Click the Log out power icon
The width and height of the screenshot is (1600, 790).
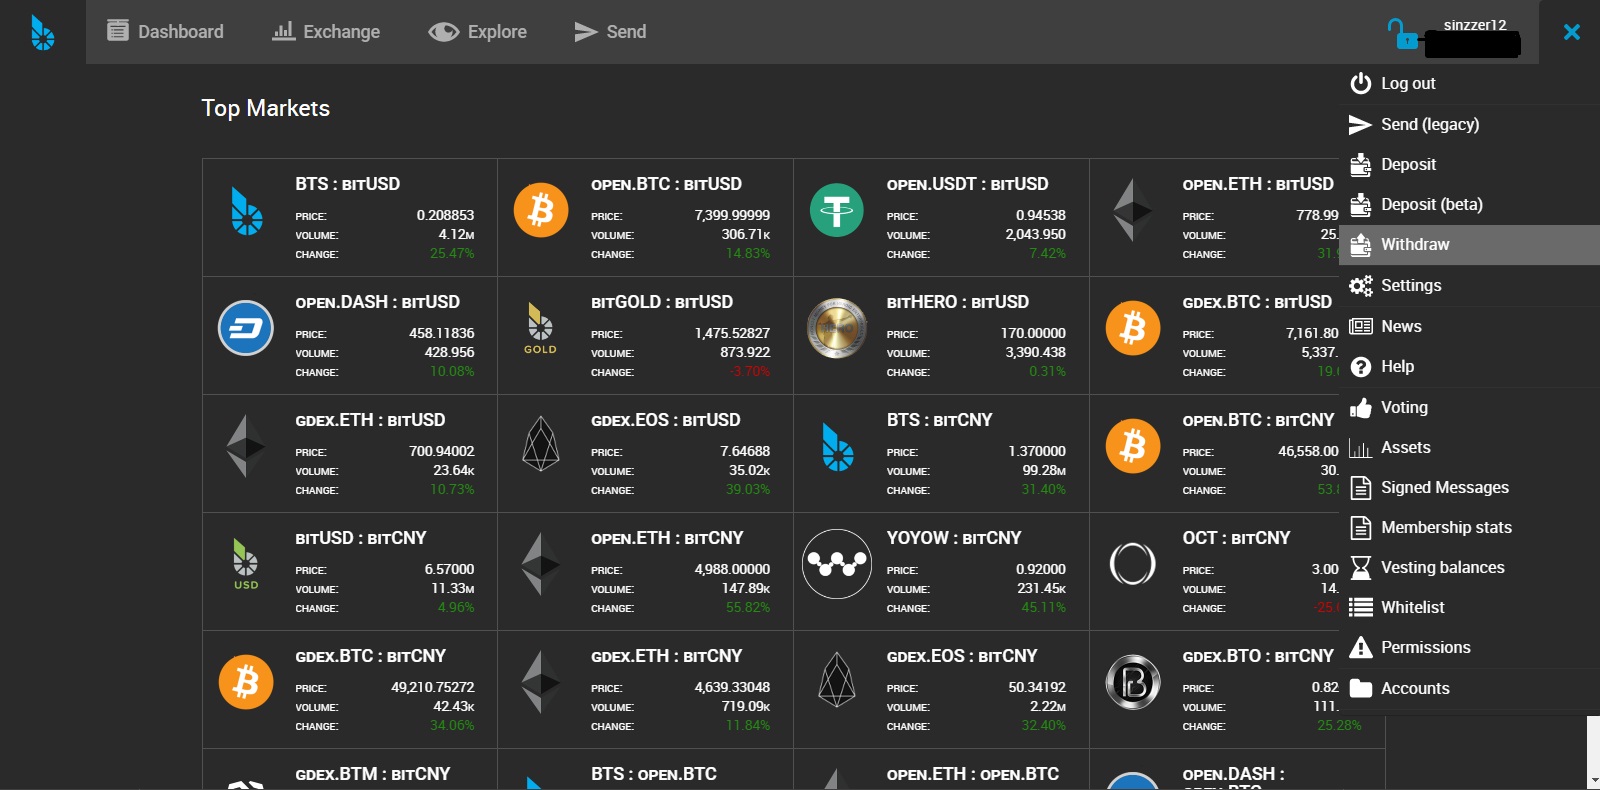click(1360, 83)
